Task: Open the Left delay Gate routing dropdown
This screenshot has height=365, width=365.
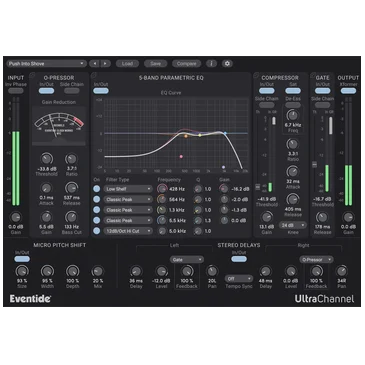Action: tap(187, 259)
